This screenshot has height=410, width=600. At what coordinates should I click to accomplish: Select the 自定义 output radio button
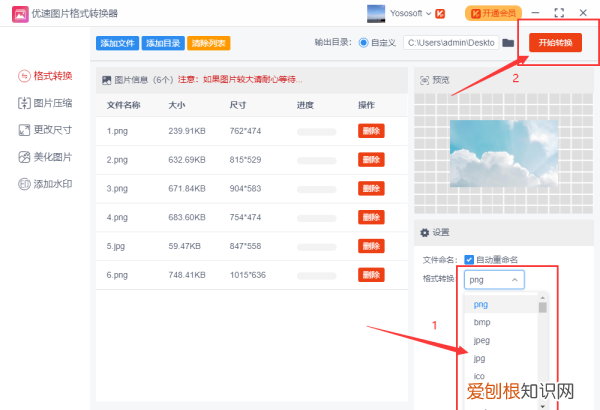pos(363,42)
